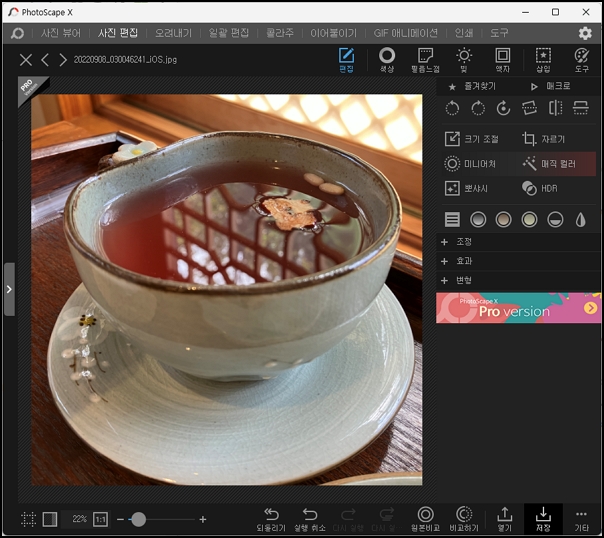Open the 오려내기 tab

tap(173, 33)
